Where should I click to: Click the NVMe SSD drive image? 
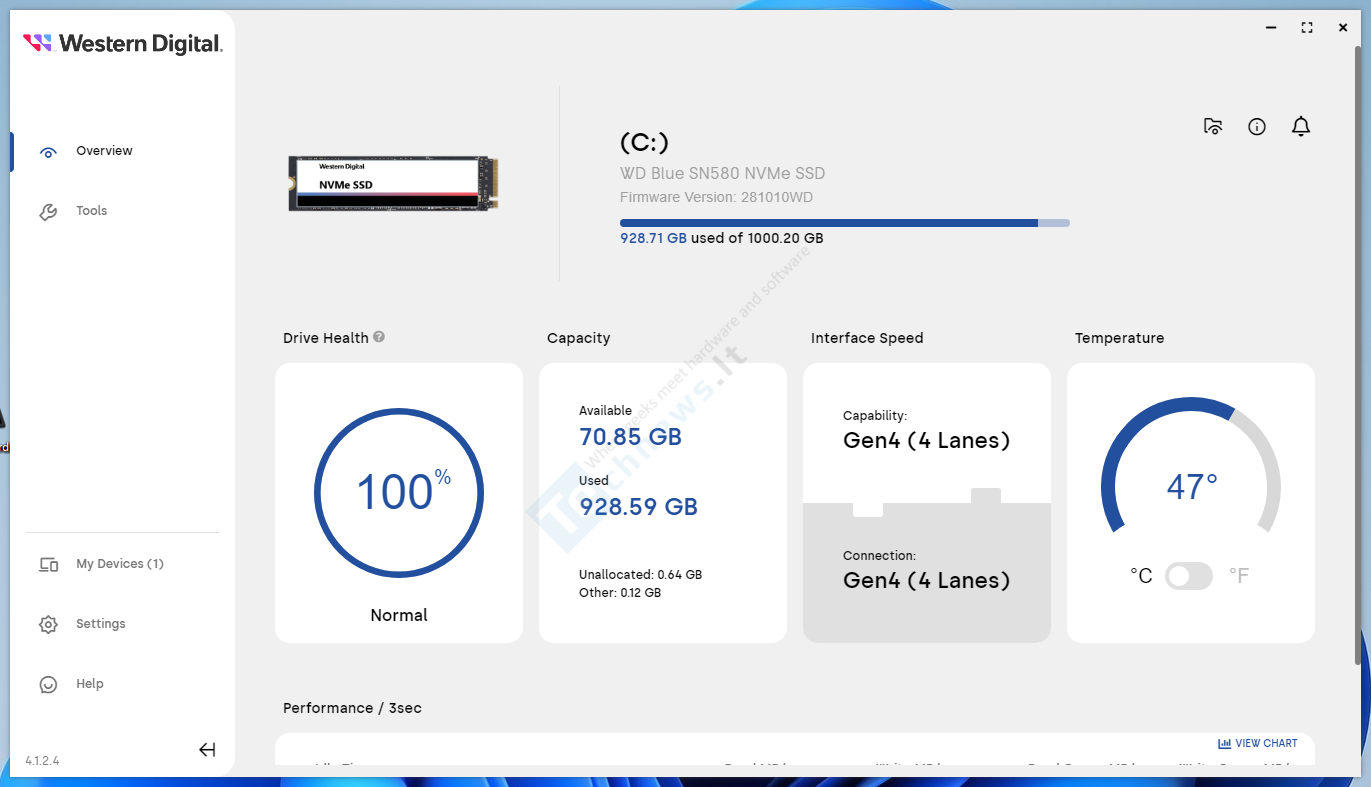tap(394, 183)
